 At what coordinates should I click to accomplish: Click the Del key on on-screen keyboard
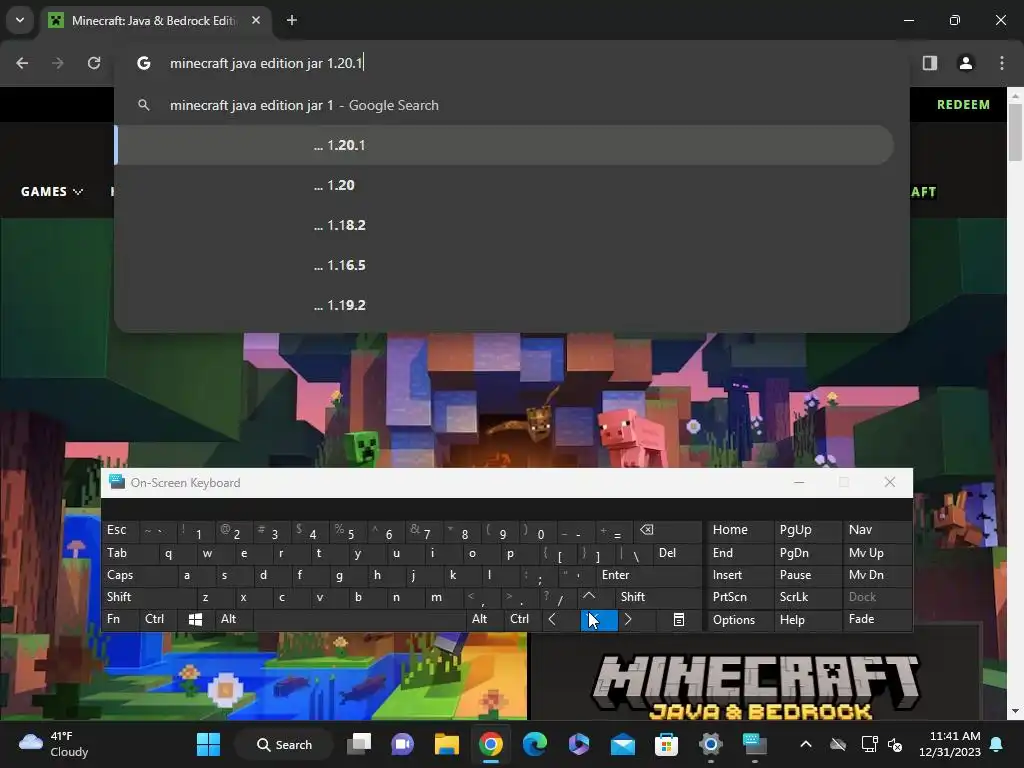(678, 553)
